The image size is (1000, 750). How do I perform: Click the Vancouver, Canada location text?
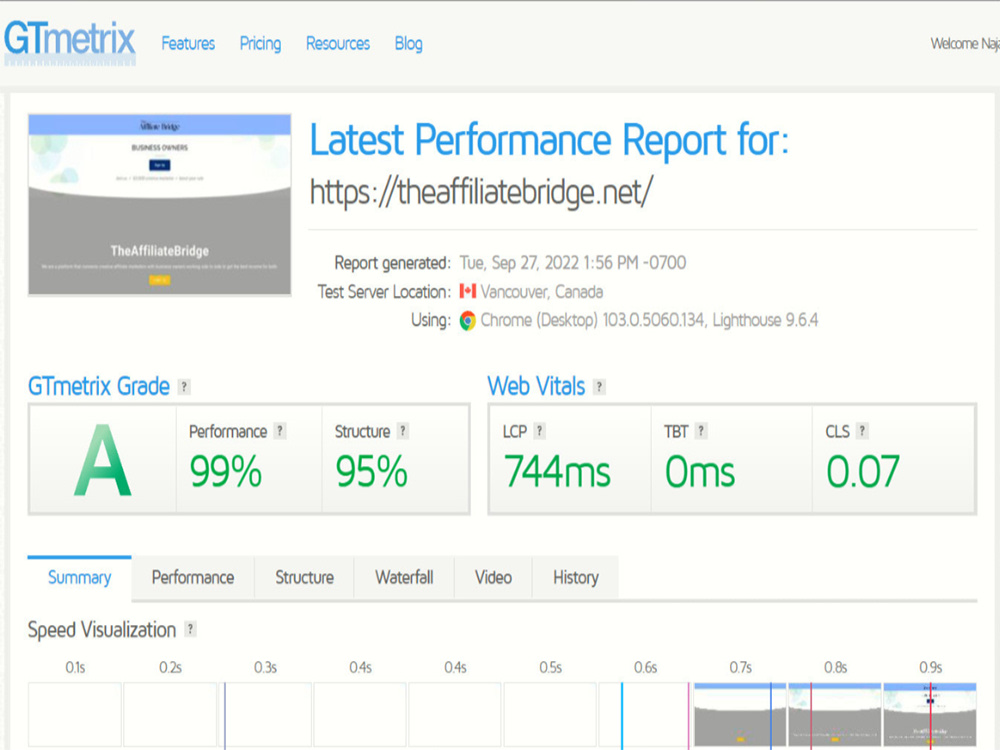[541, 292]
